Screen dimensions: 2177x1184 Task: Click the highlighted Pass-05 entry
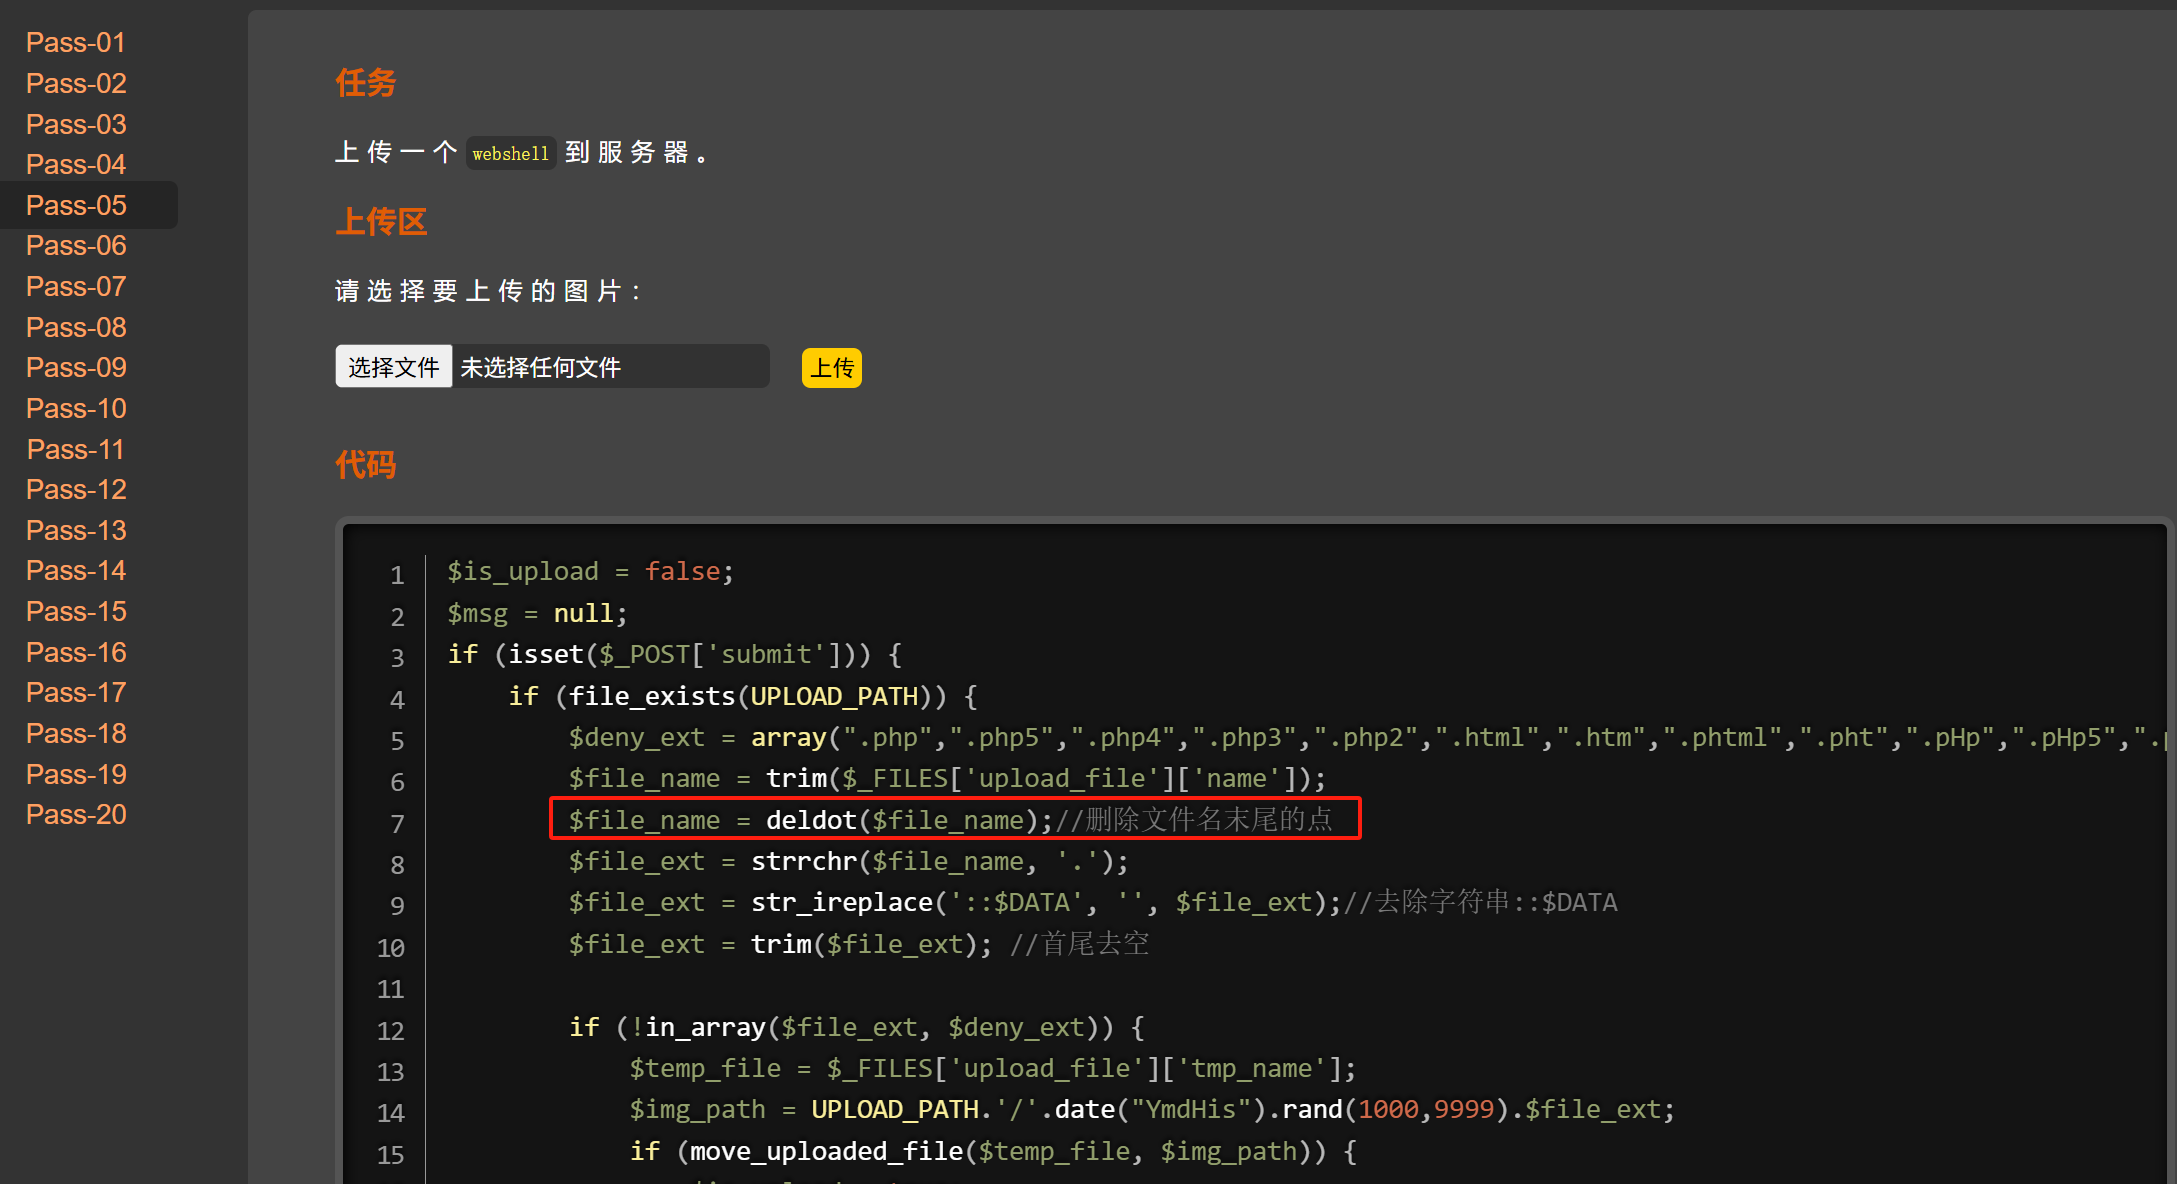pyautogui.click(x=76, y=205)
